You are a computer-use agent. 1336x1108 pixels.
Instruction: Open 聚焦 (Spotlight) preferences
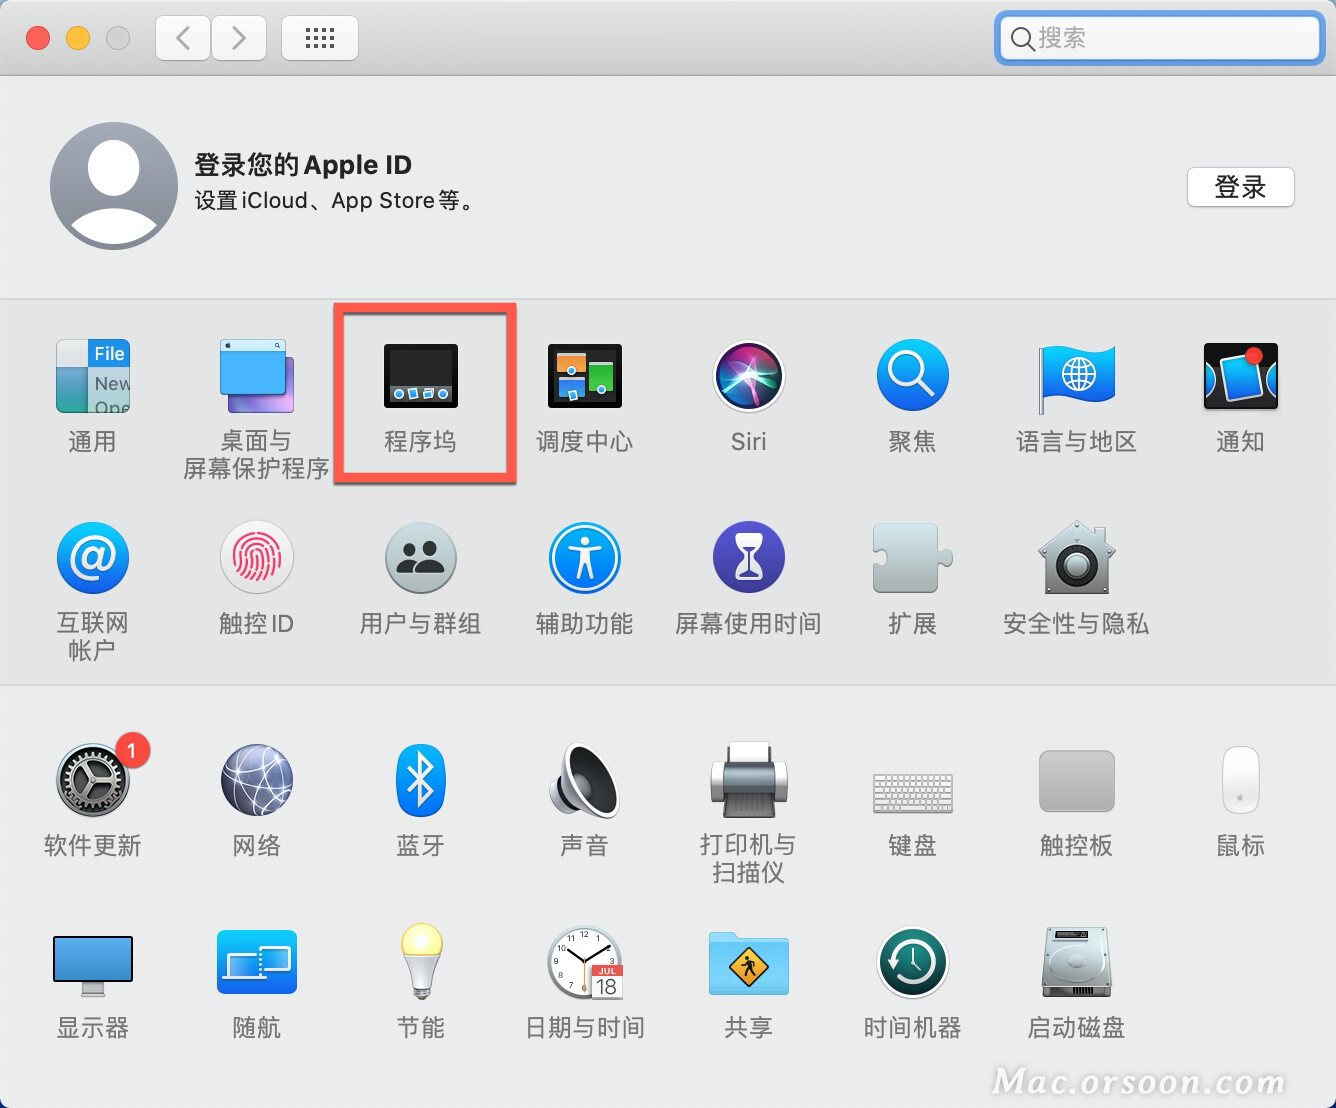tap(912, 376)
